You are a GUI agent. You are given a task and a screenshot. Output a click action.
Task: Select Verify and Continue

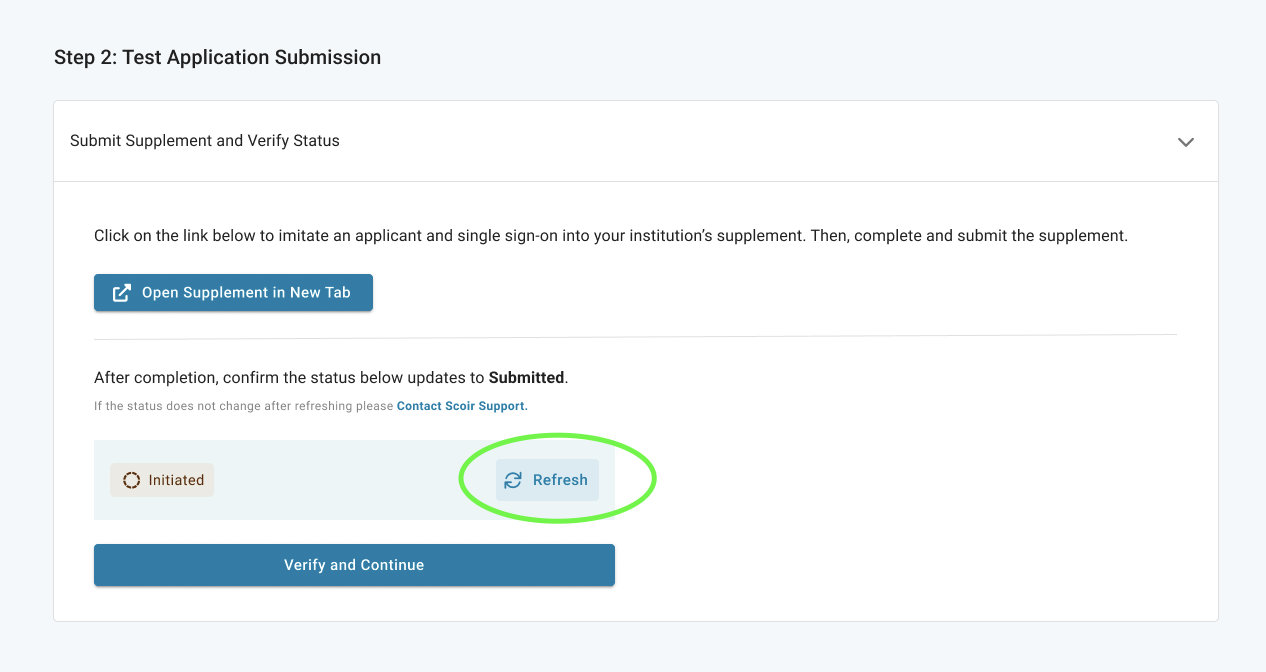(x=354, y=565)
